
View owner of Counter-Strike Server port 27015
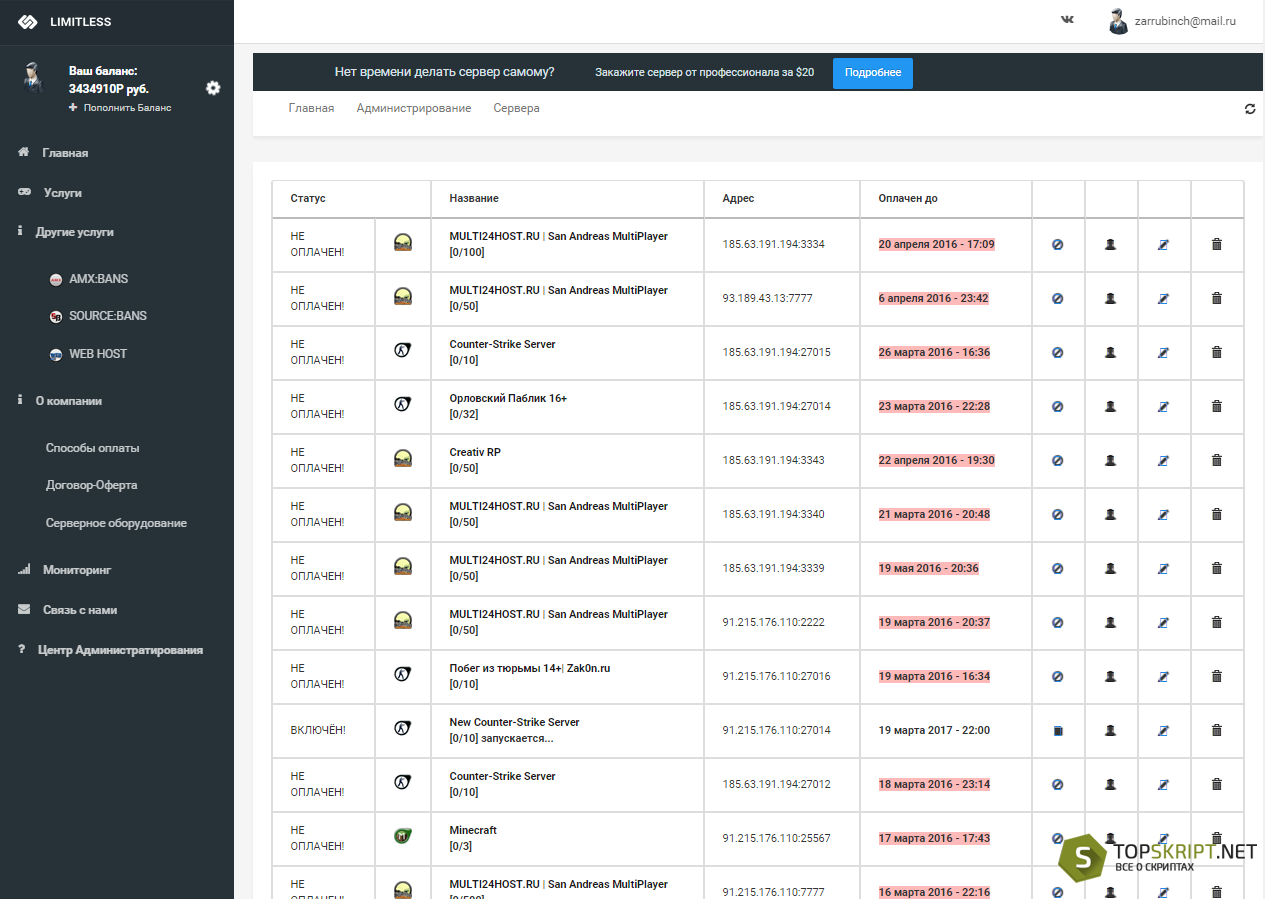[x=1110, y=352]
